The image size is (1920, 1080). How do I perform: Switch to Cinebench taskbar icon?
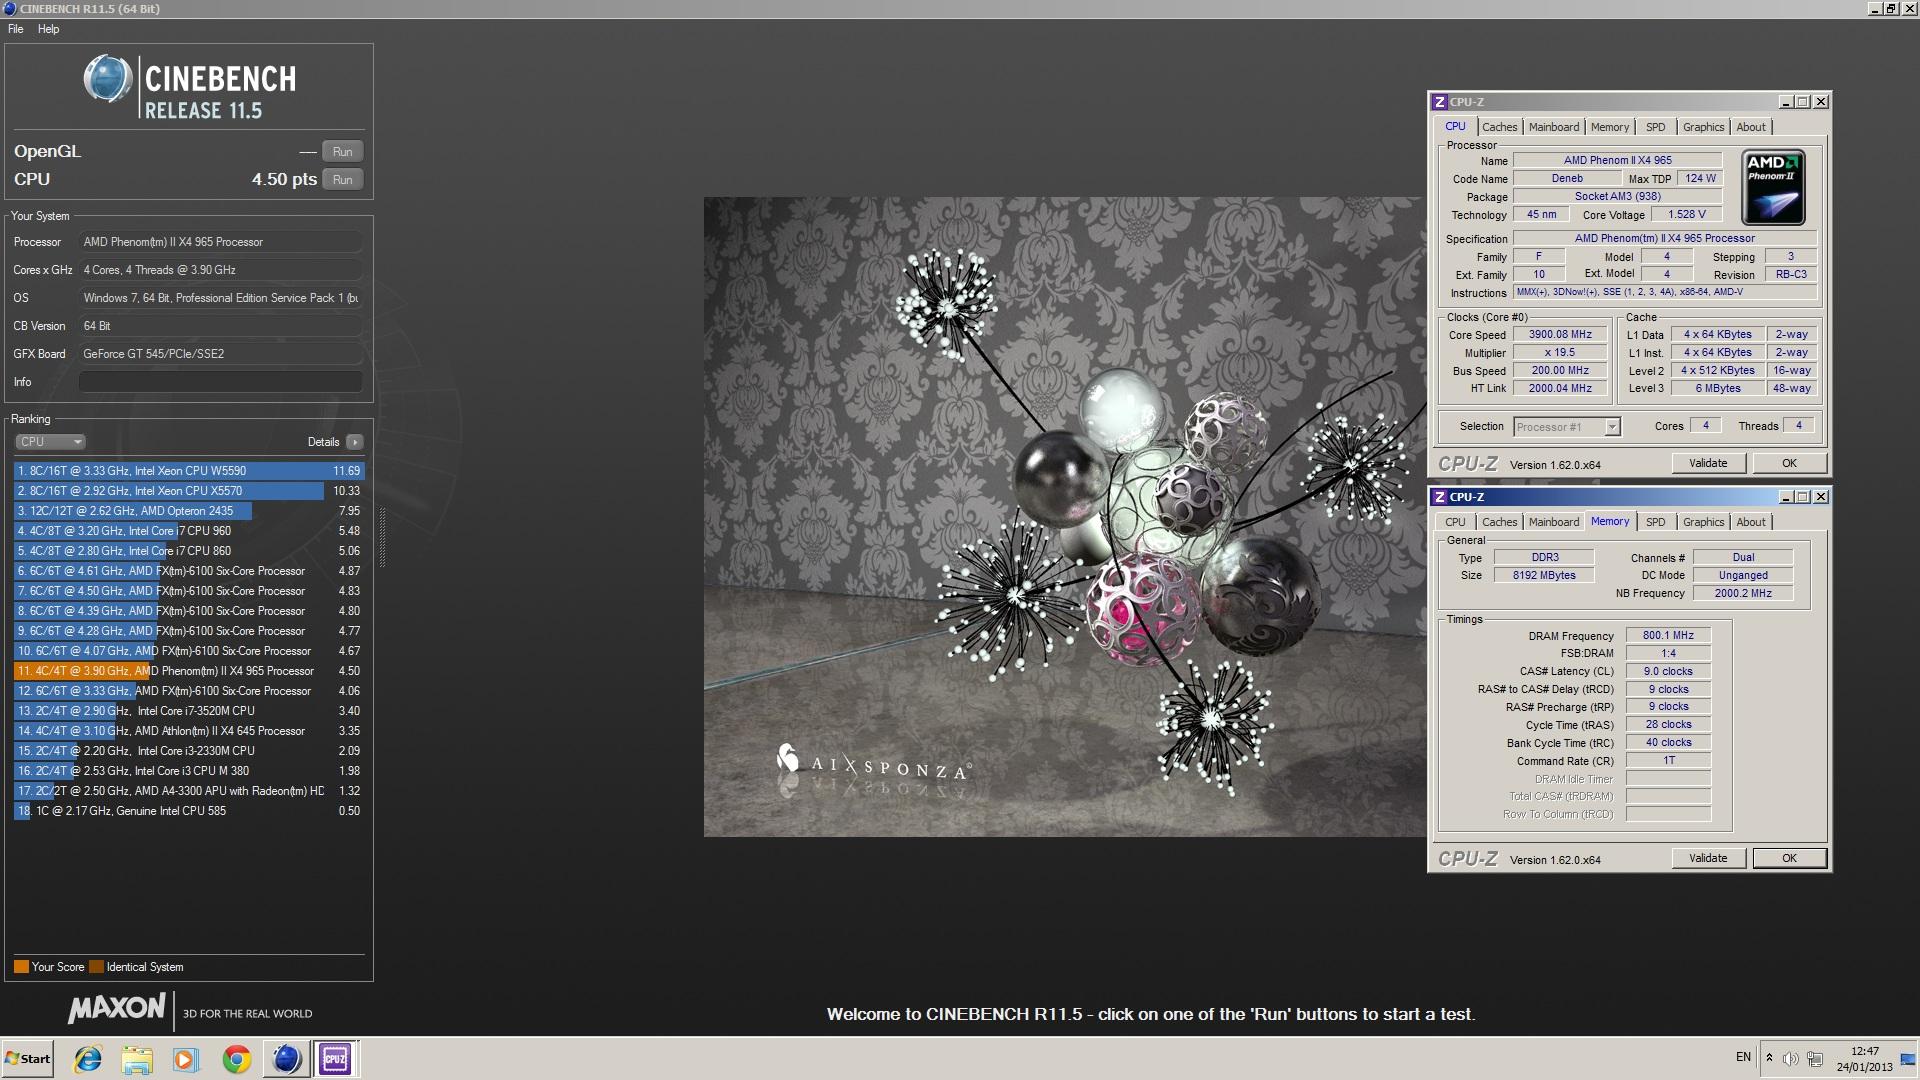pyautogui.click(x=286, y=1059)
